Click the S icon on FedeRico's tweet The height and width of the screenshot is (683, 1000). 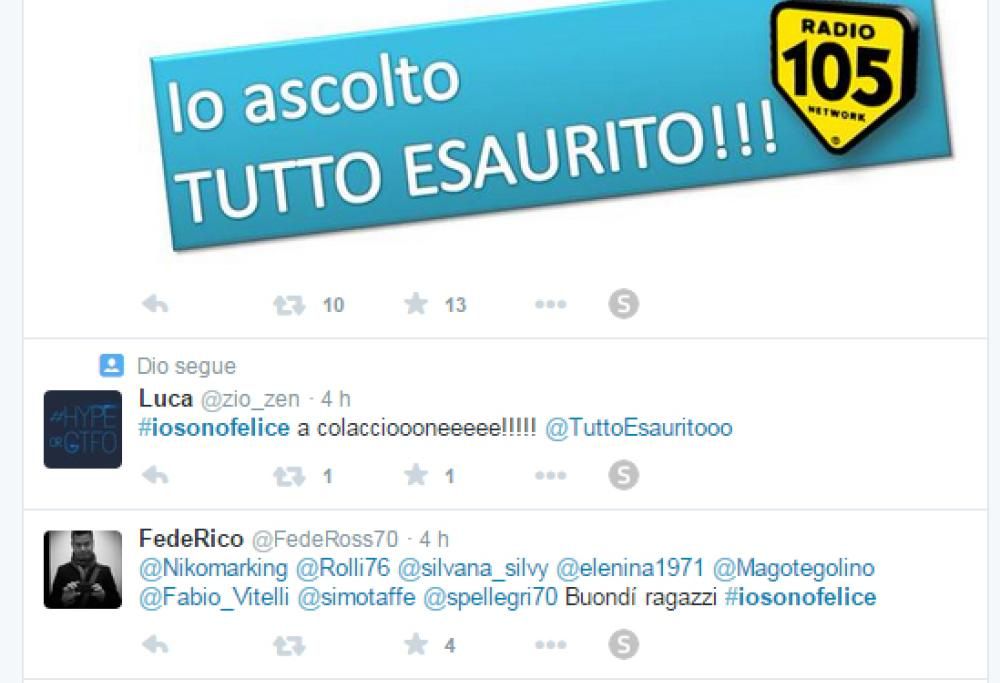624,645
